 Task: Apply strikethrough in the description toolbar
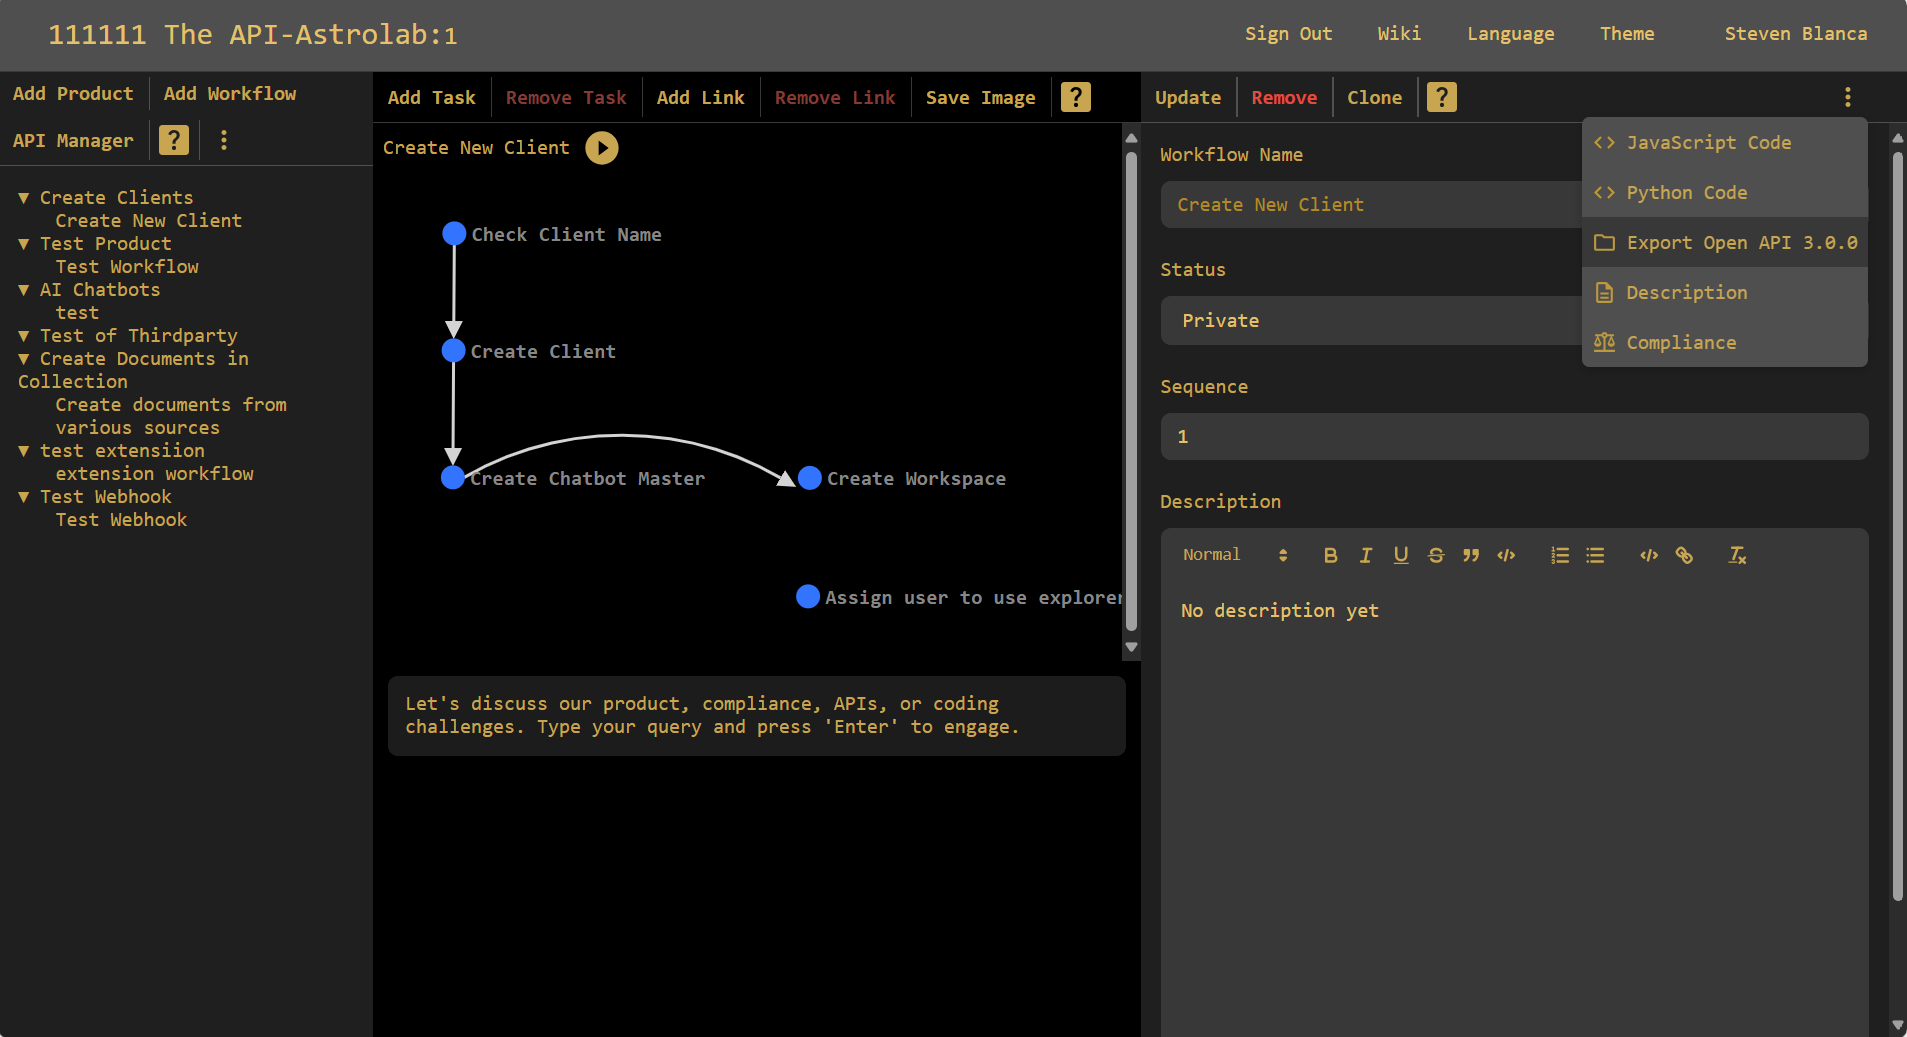[1436, 555]
